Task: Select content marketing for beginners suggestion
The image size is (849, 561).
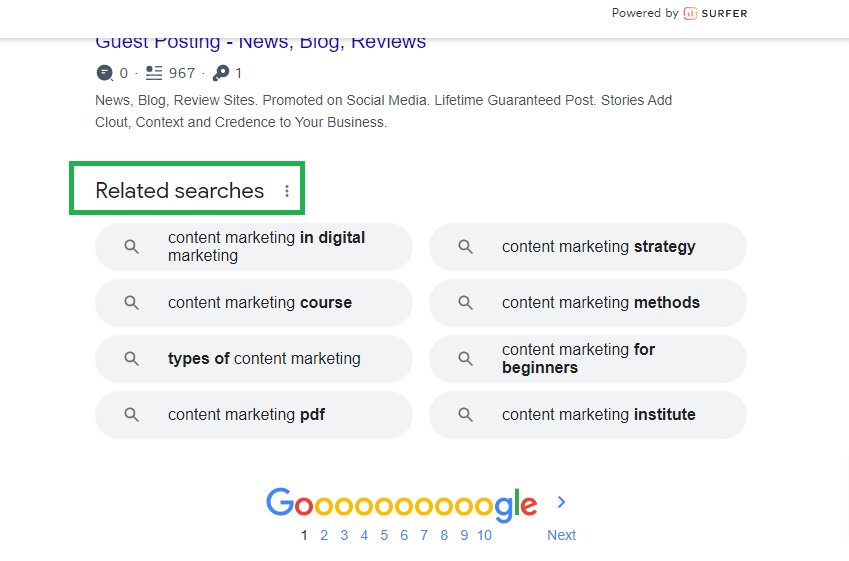Action: click(x=578, y=359)
